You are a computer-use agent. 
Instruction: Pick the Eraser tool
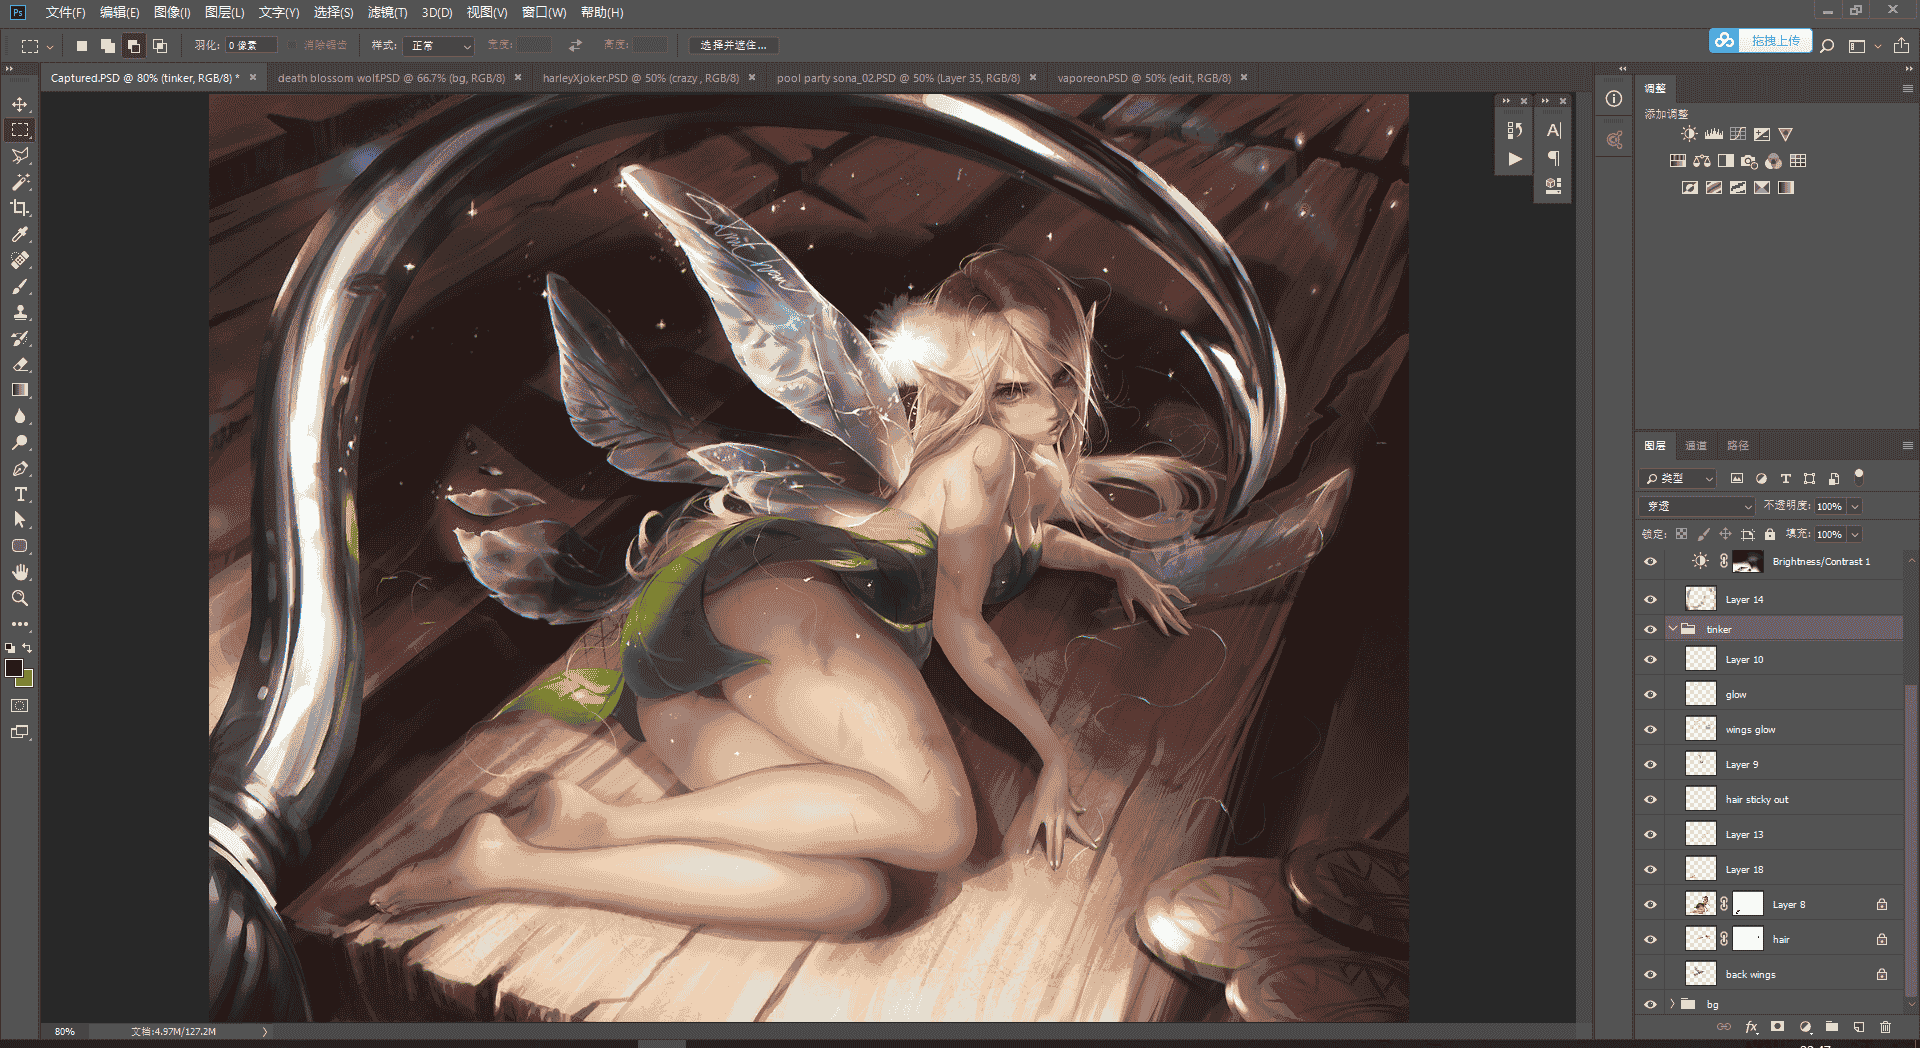click(x=20, y=364)
